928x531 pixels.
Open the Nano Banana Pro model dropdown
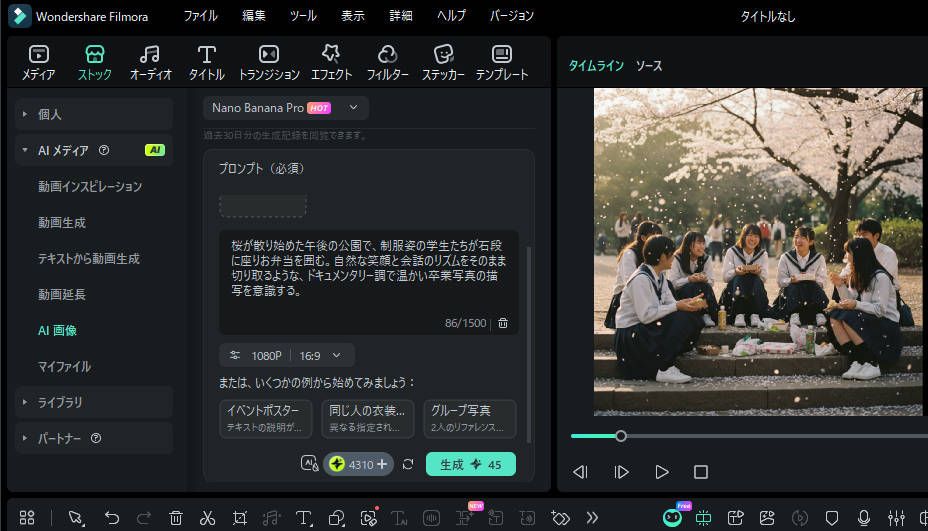coord(285,108)
